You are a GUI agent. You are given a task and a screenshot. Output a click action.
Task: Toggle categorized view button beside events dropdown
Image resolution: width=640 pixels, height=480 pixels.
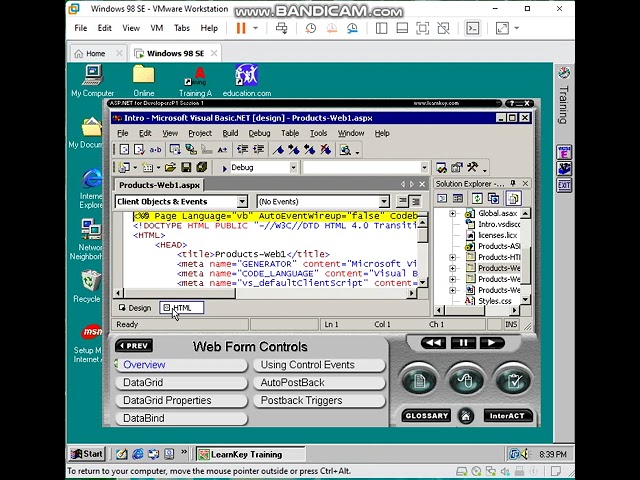[415, 201]
